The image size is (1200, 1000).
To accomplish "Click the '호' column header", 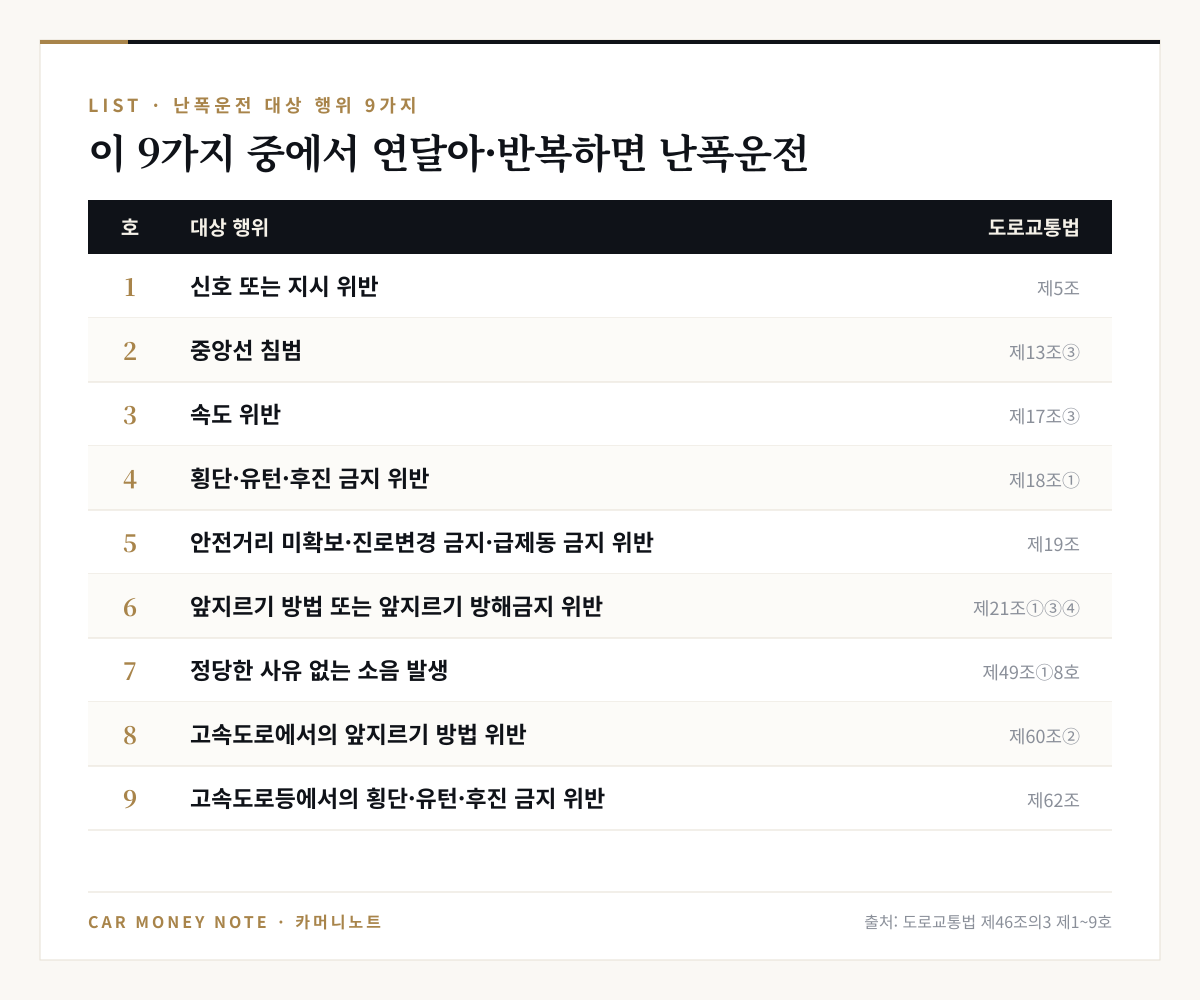I will click(x=130, y=227).
